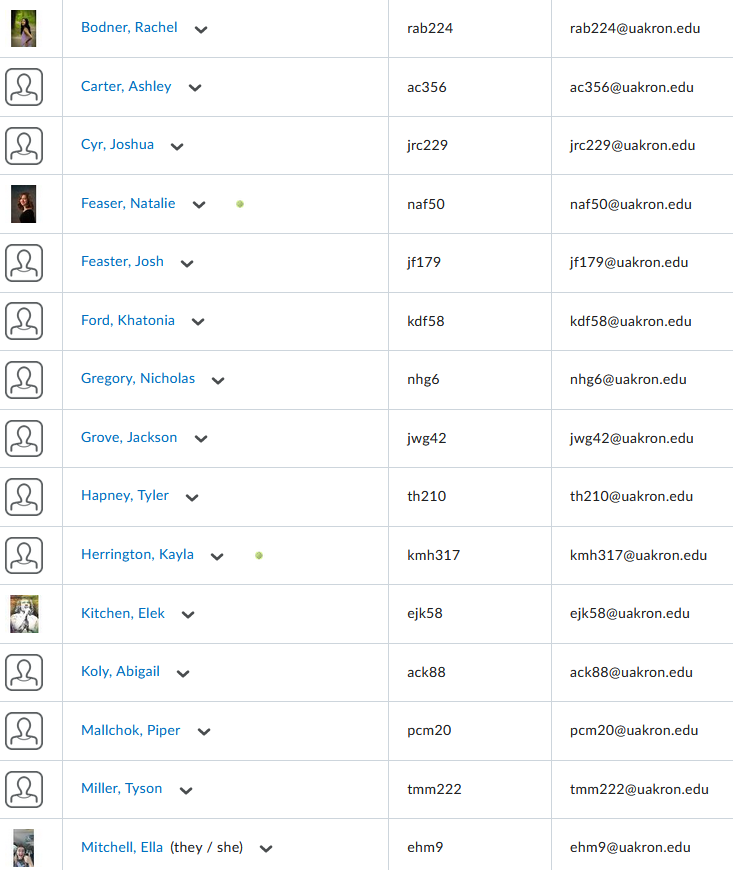
Task: Click Khatonia Ford's placeholder profile icon
Action: (24, 321)
